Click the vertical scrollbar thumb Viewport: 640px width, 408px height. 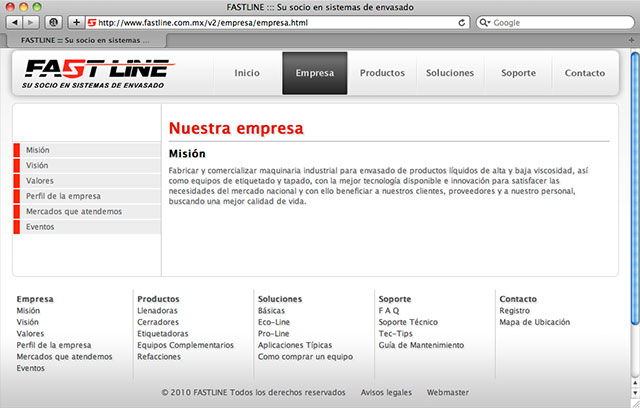click(x=635, y=188)
